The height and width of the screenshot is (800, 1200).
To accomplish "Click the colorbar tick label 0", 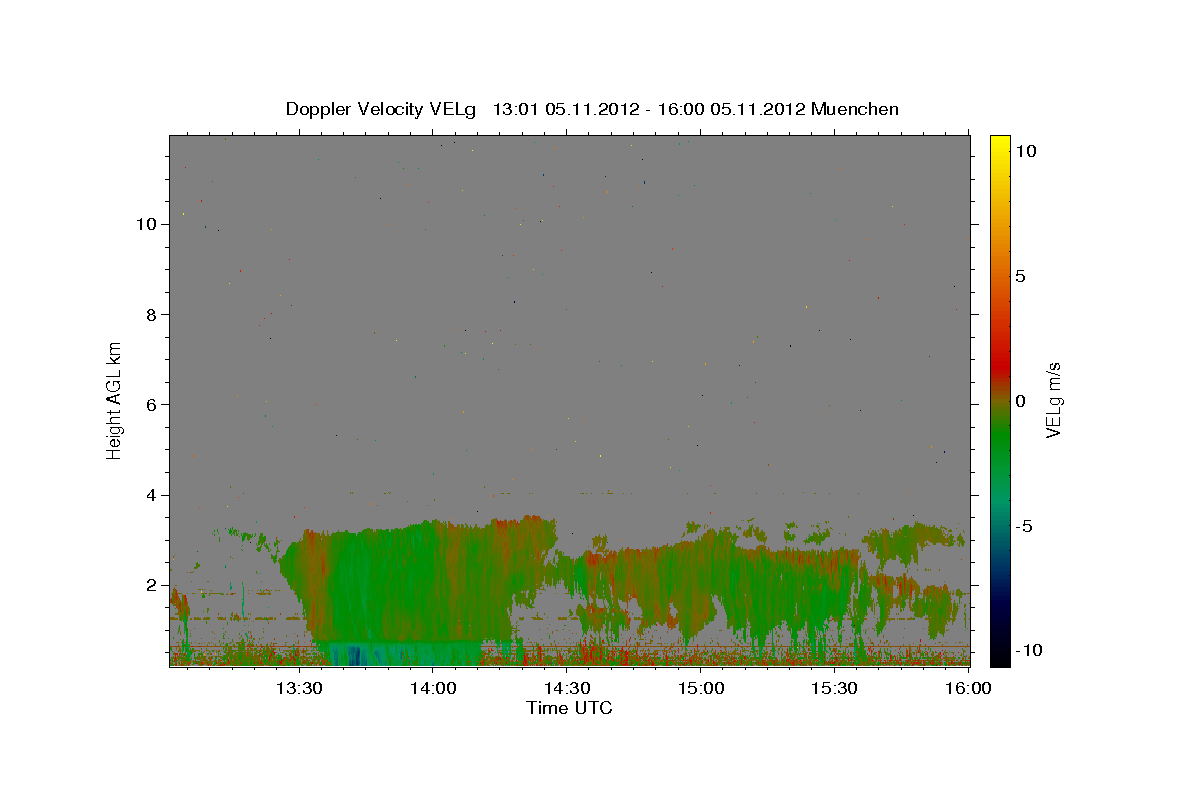I will point(1021,401).
